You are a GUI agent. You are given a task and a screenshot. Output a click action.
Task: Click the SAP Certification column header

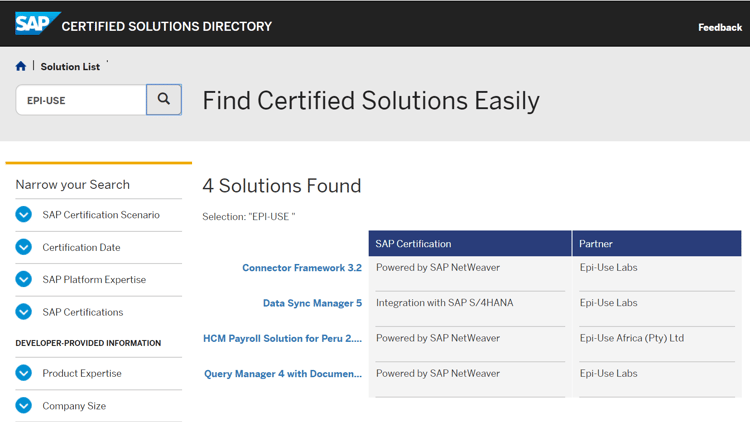[470, 244]
